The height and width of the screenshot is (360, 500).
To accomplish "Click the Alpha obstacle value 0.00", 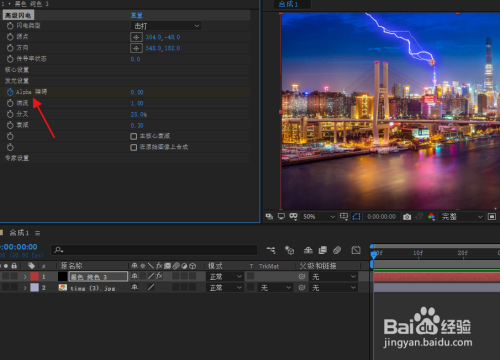I will 137,92.
